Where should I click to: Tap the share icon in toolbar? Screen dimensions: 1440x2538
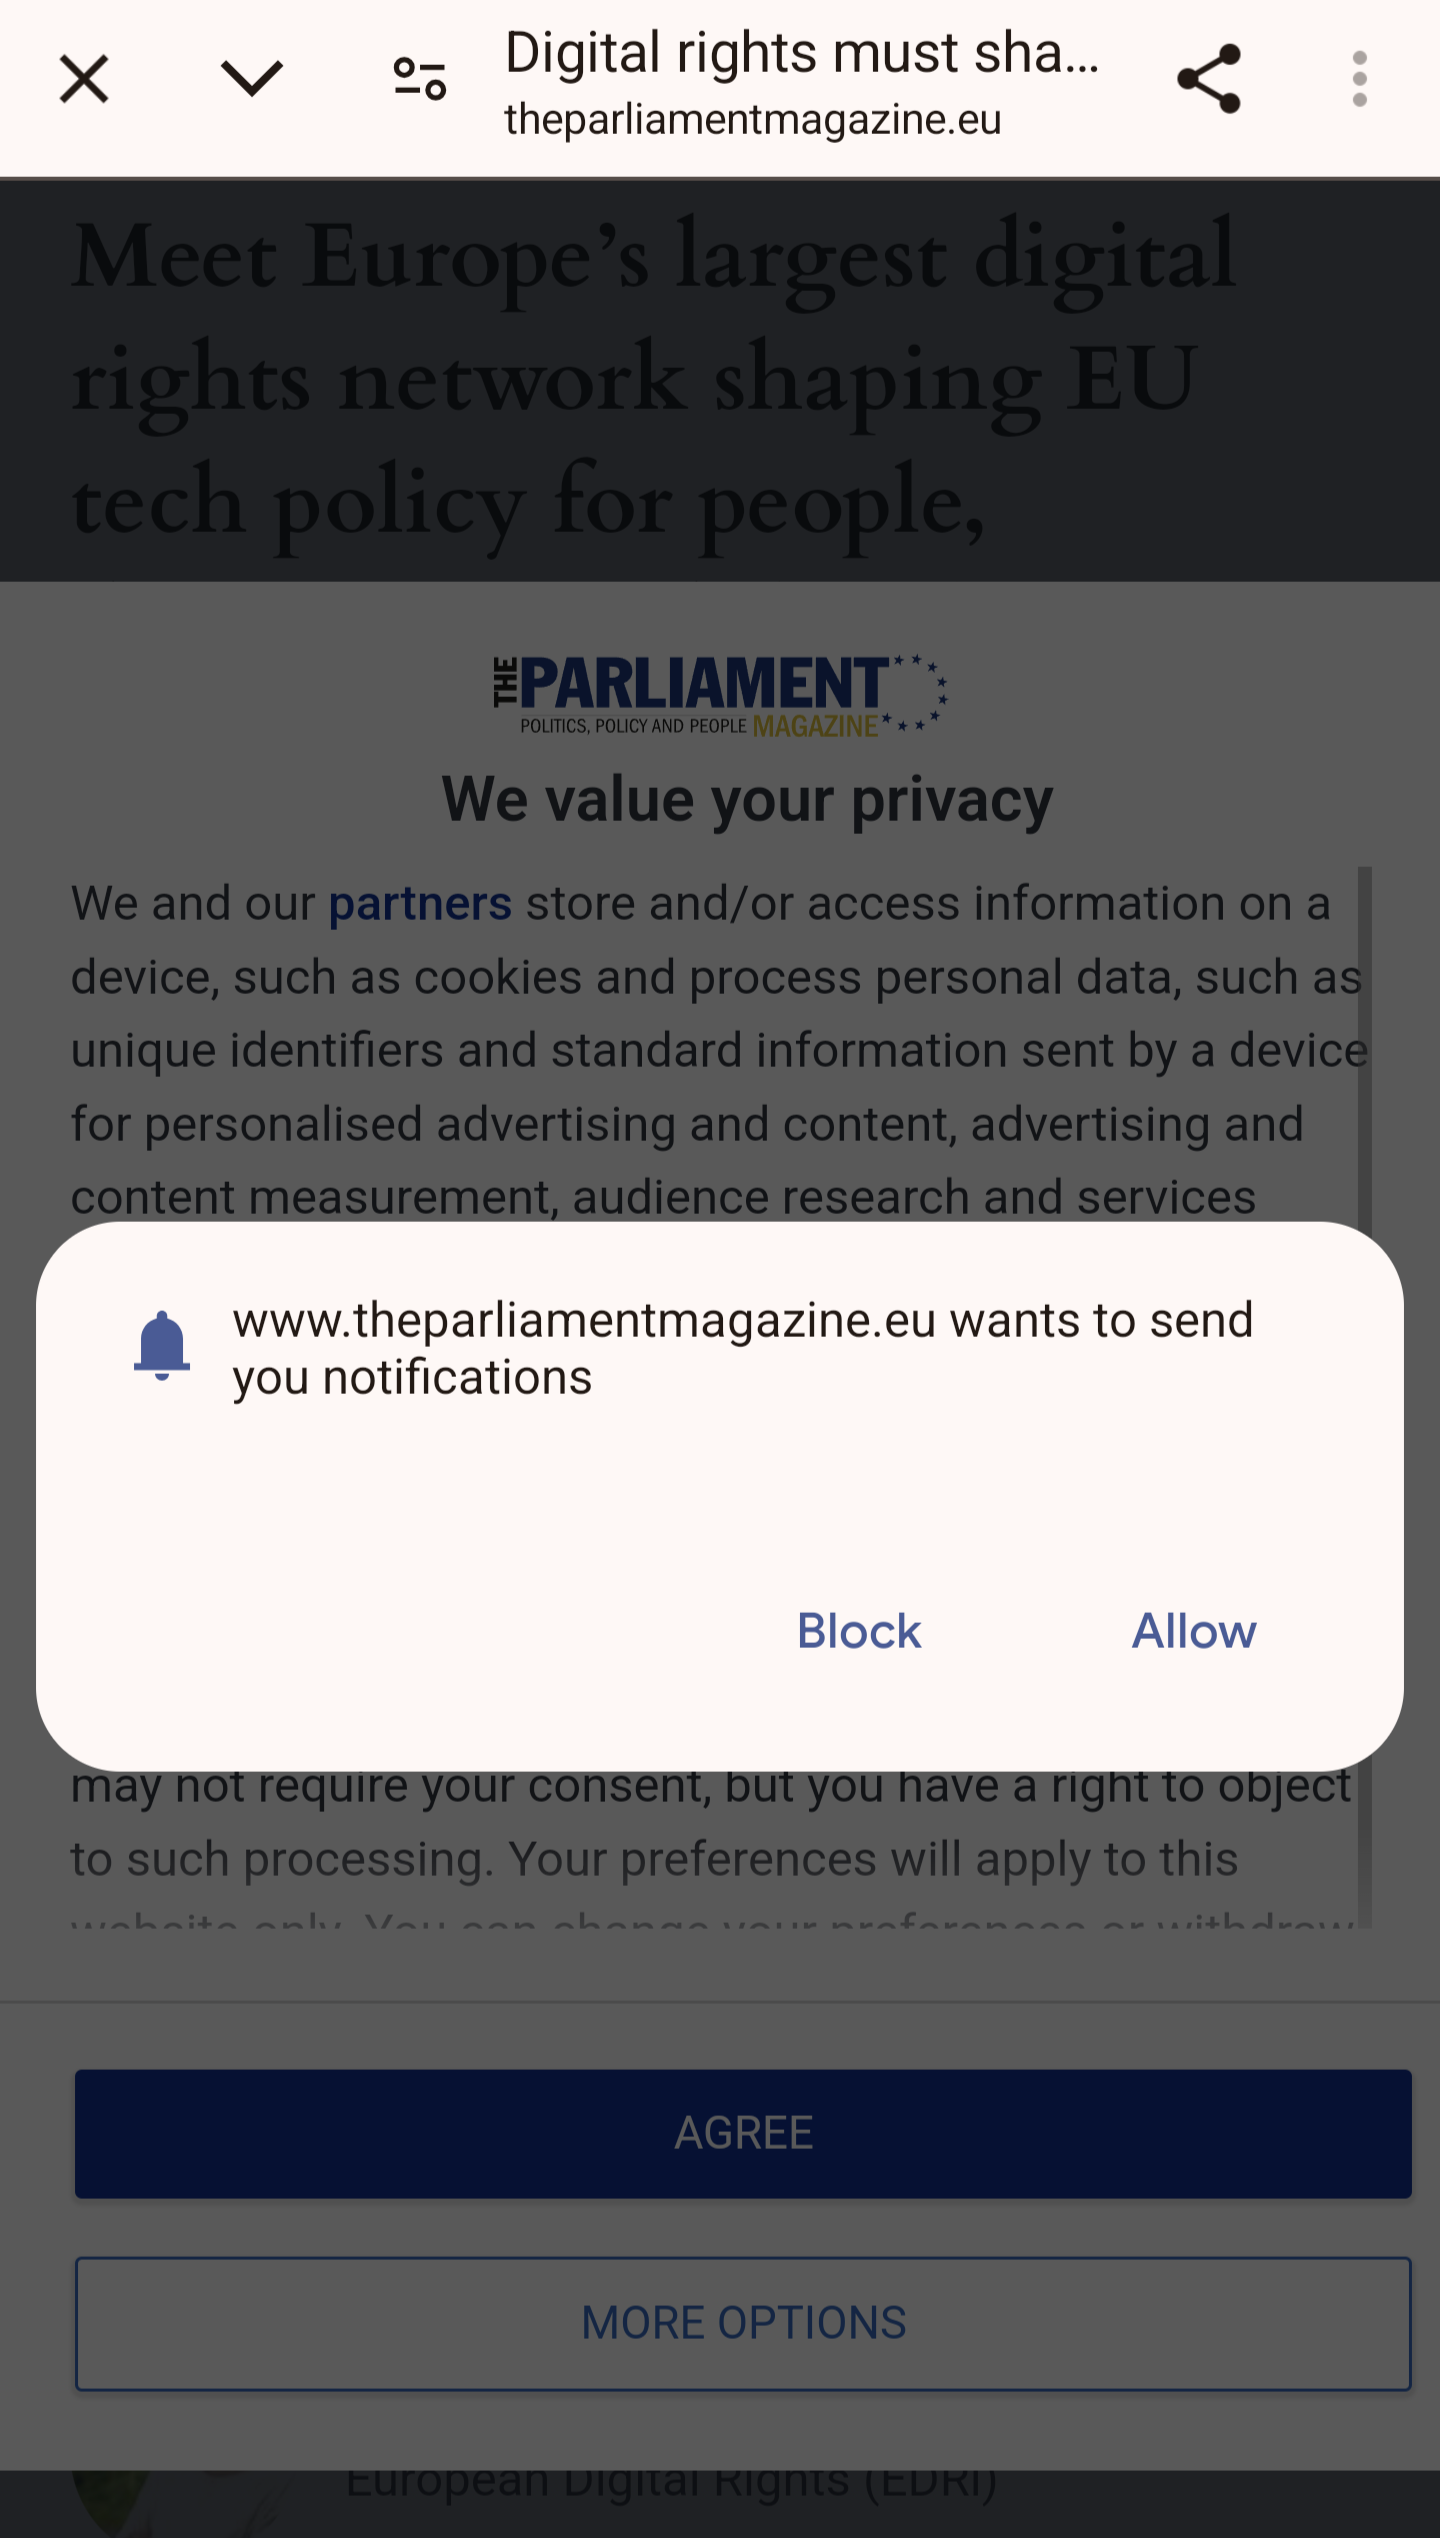click(x=1209, y=79)
